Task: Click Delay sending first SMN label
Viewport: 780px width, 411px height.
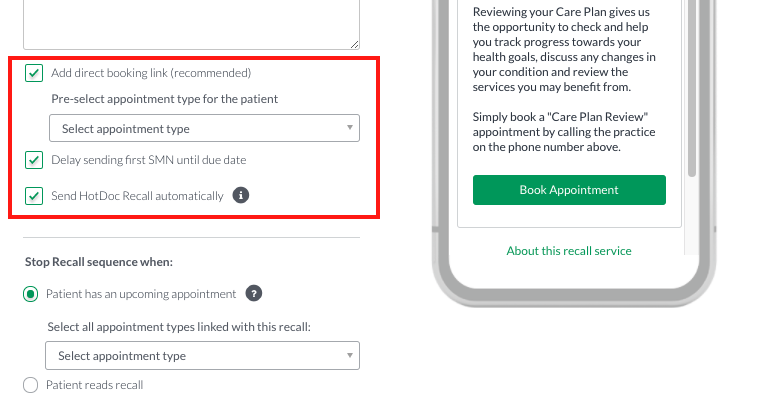Action: [149, 160]
